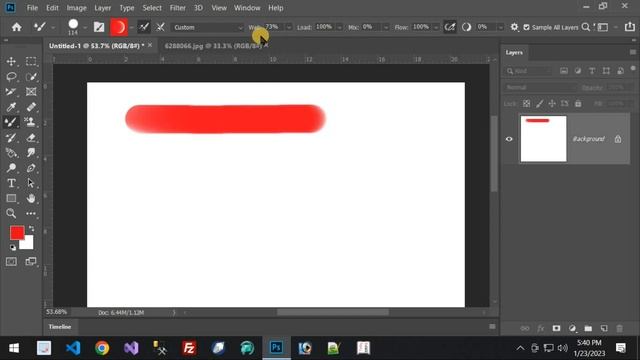Open the Normal blending mode dropdown
Image resolution: width=640 pixels, height=360 pixels.
540,87
